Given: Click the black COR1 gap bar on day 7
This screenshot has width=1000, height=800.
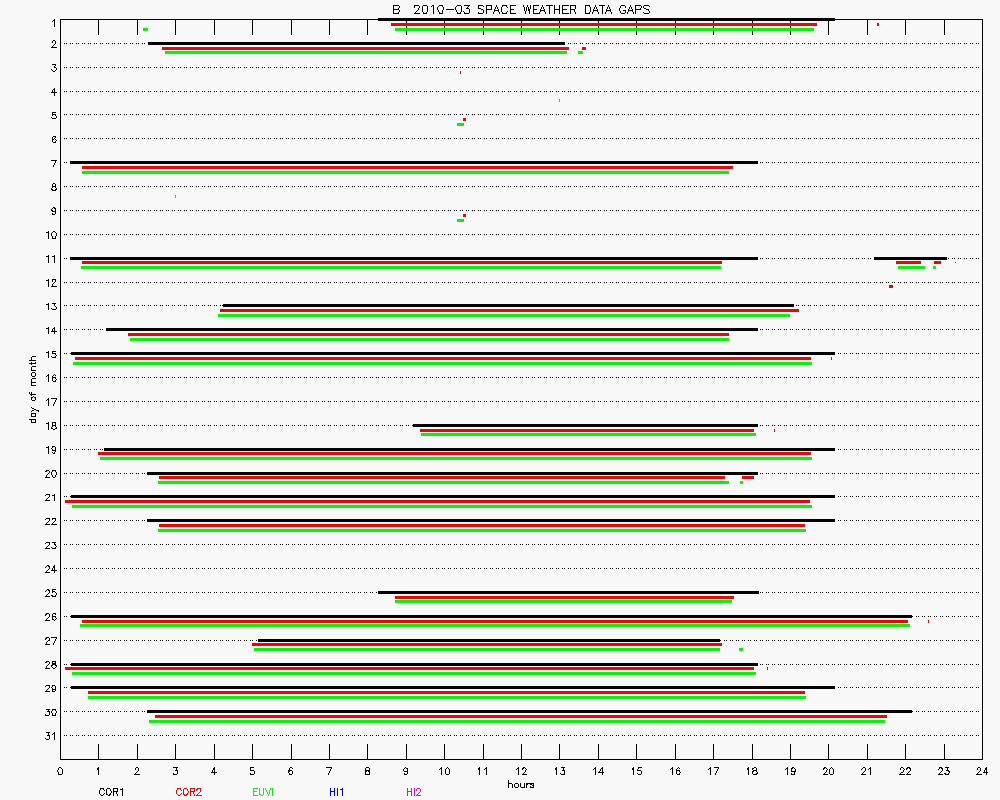Looking at the screenshot, I should [x=414, y=162].
